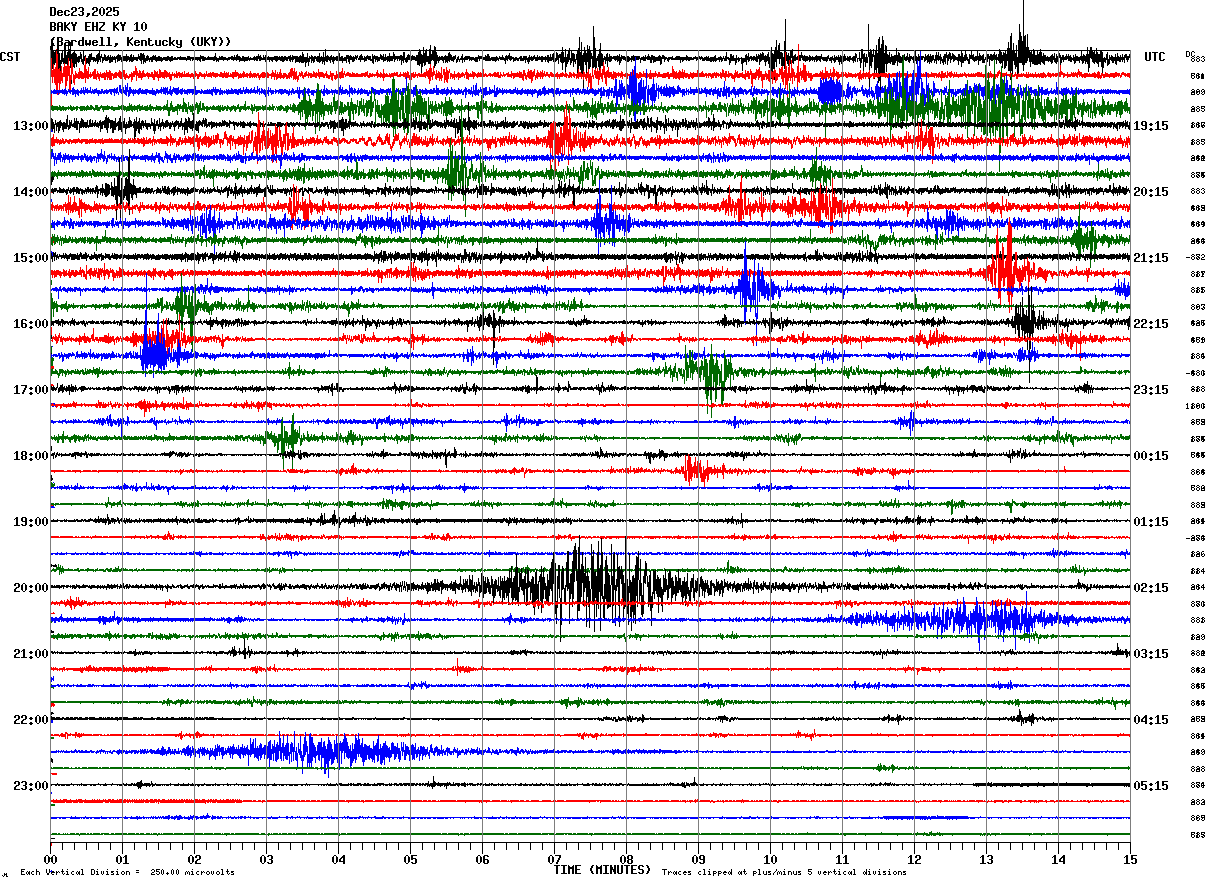Viewport: 1210px width, 886px height.
Task: Click the 05:15 UTC time label
Action: click(x=1151, y=786)
